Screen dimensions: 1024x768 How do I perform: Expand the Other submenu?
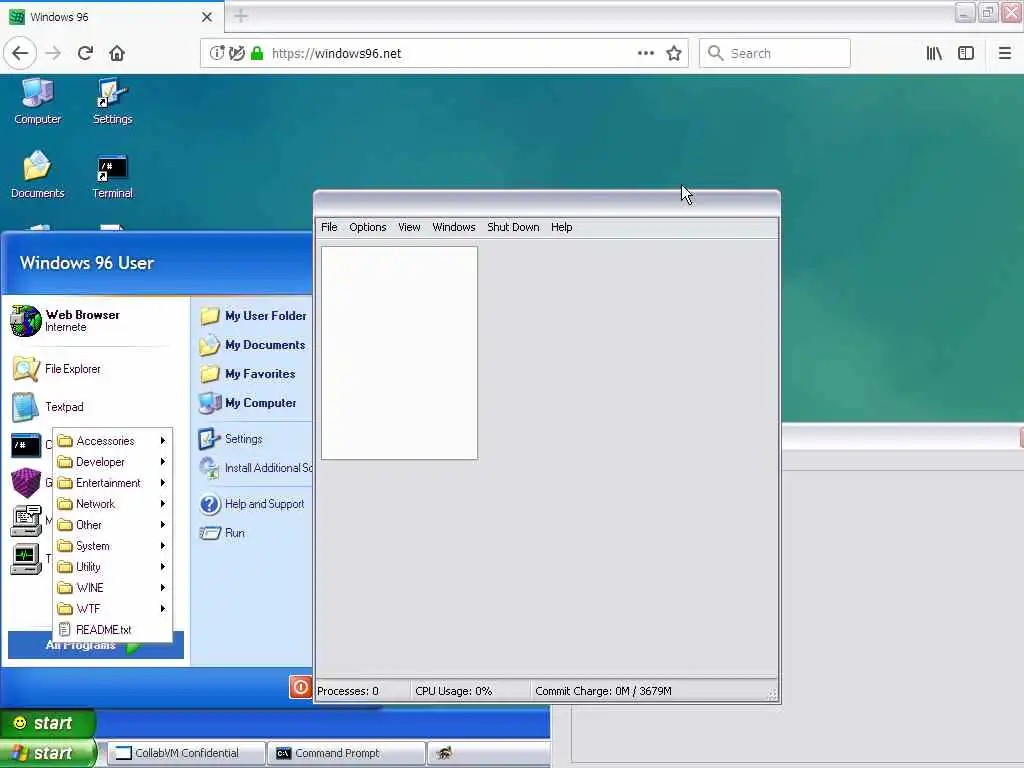click(112, 524)
